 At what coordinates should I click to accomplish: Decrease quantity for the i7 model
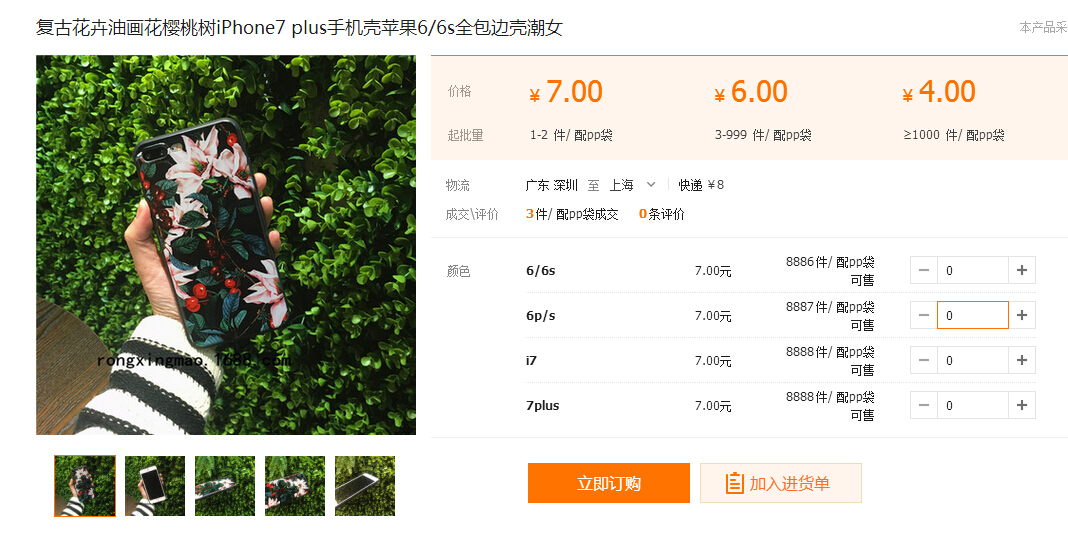coord(924,360)
